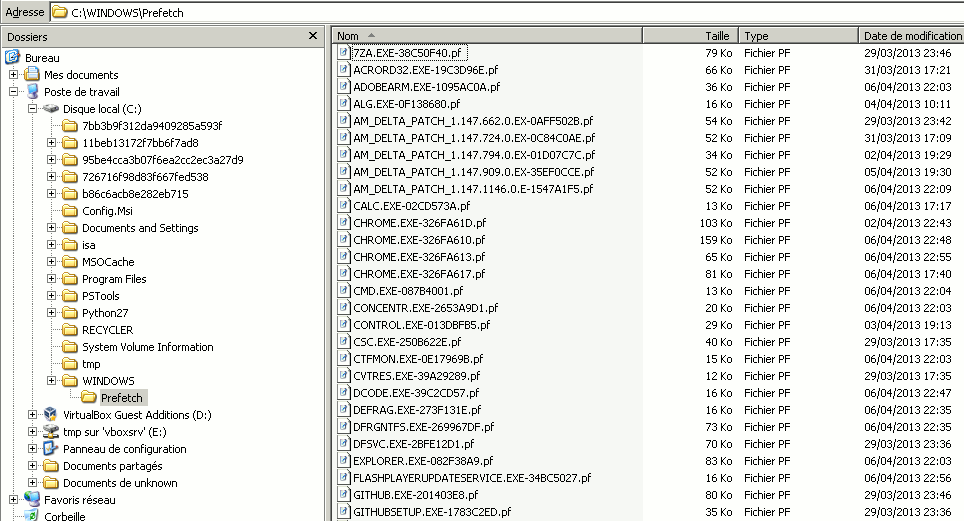Sort files by the Taille column

click(x=690, y=36)
